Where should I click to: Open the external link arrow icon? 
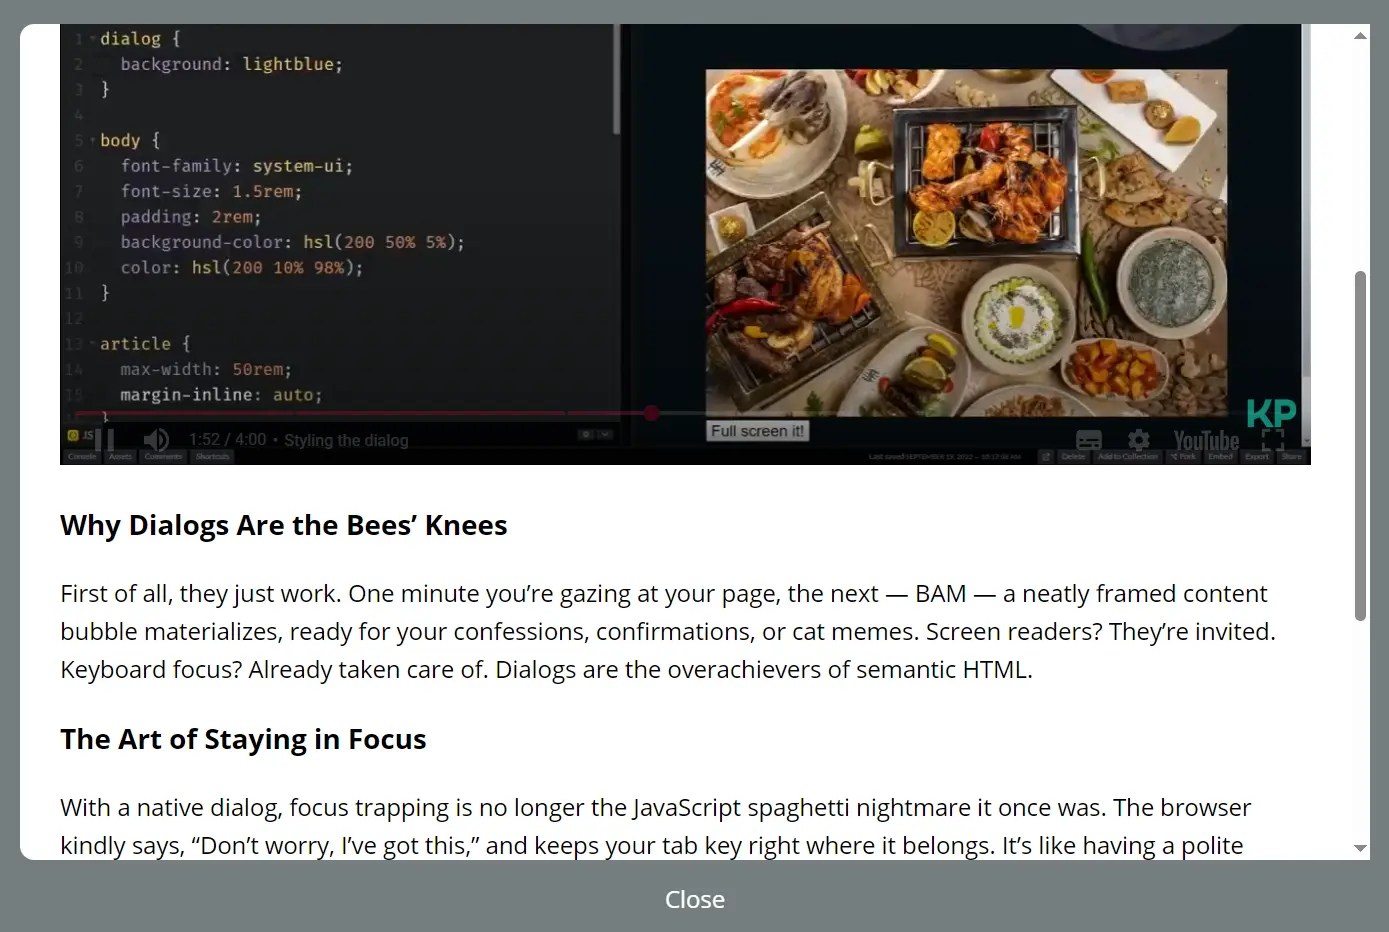[x=1046, y=456]
